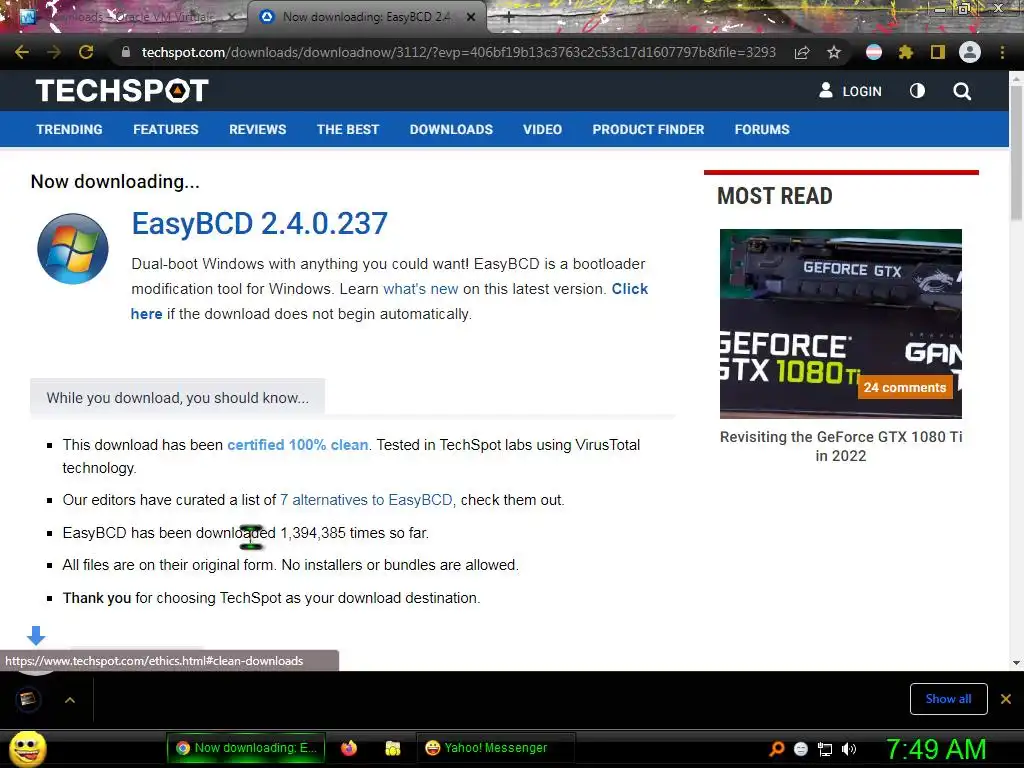1024x768 pixels.
Task: Click the share page icon in address bar
Action: [802, 53]
